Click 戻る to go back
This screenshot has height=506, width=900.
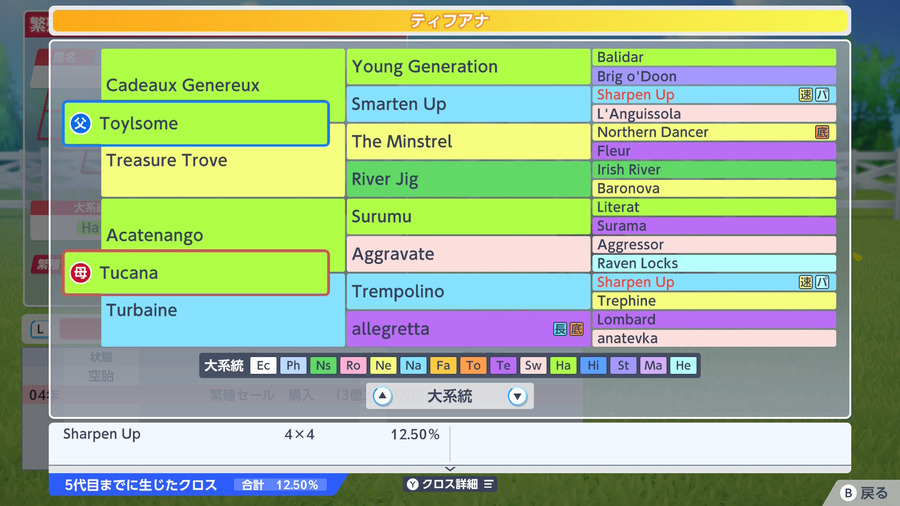[x=863, y=492]
